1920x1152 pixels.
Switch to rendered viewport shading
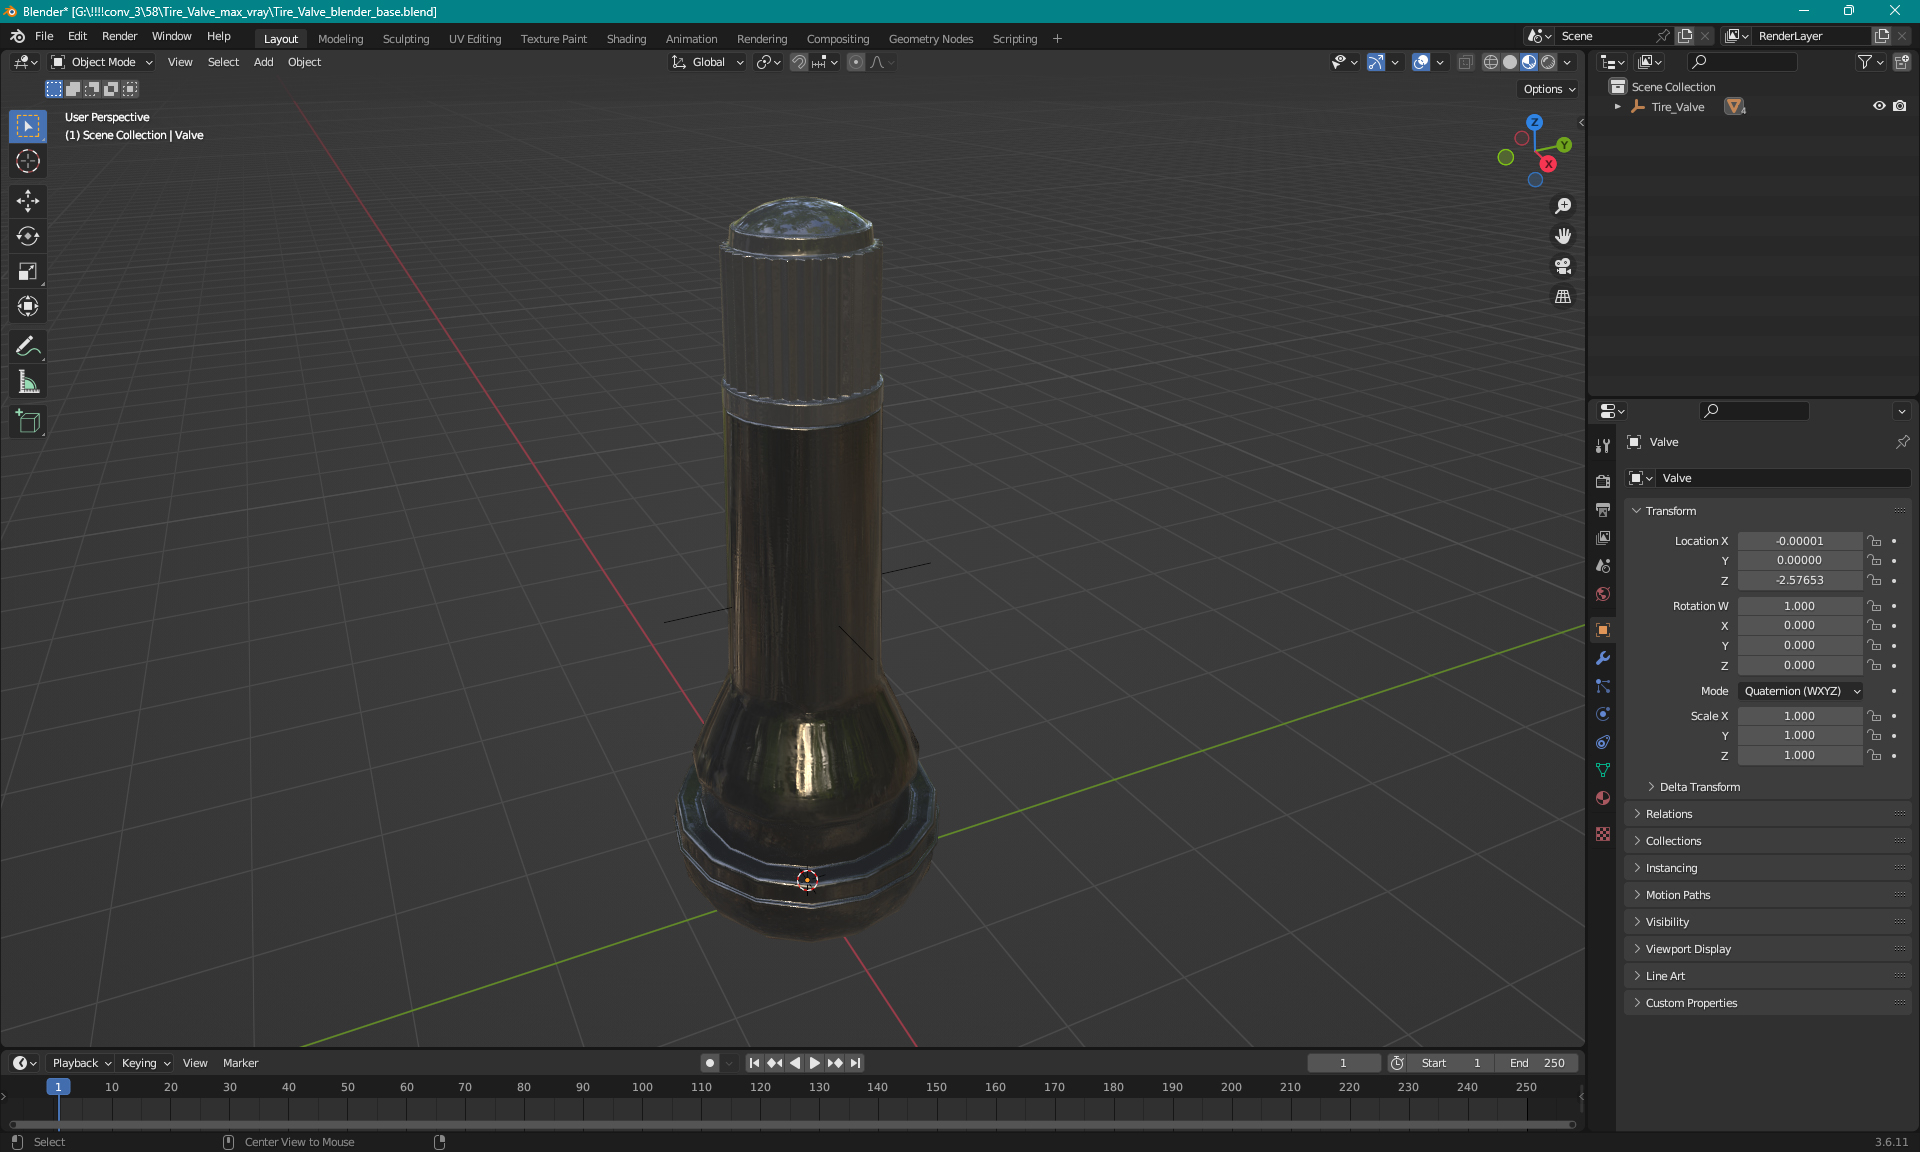1548,62
